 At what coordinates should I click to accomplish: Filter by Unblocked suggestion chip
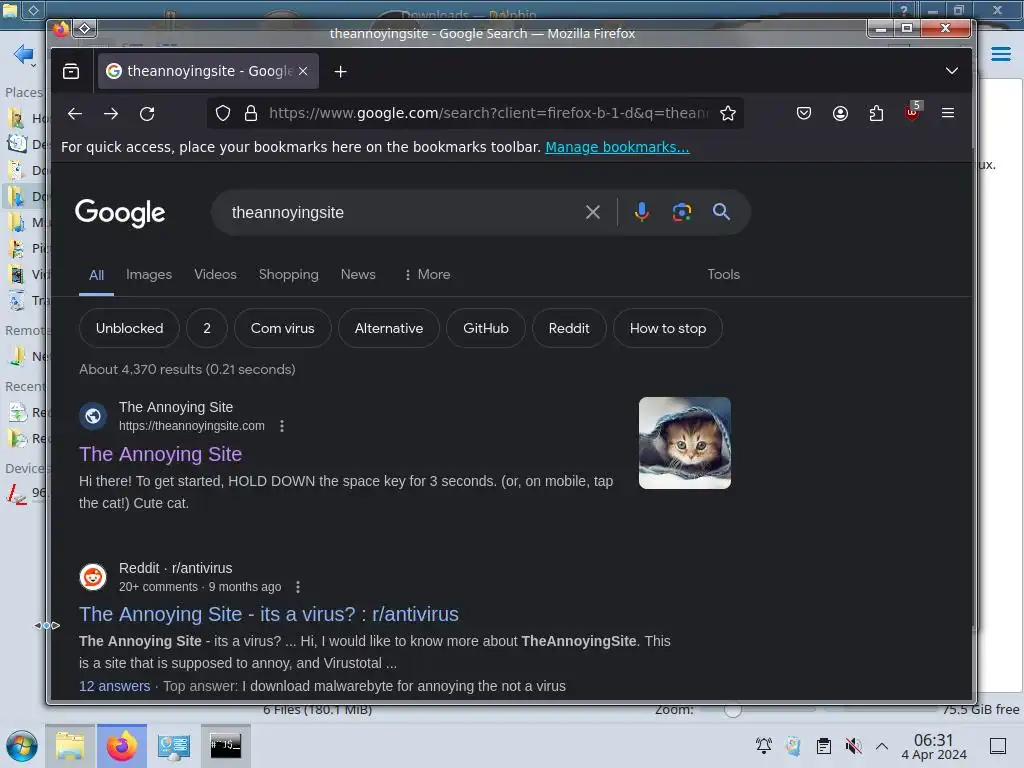point(129,328)
